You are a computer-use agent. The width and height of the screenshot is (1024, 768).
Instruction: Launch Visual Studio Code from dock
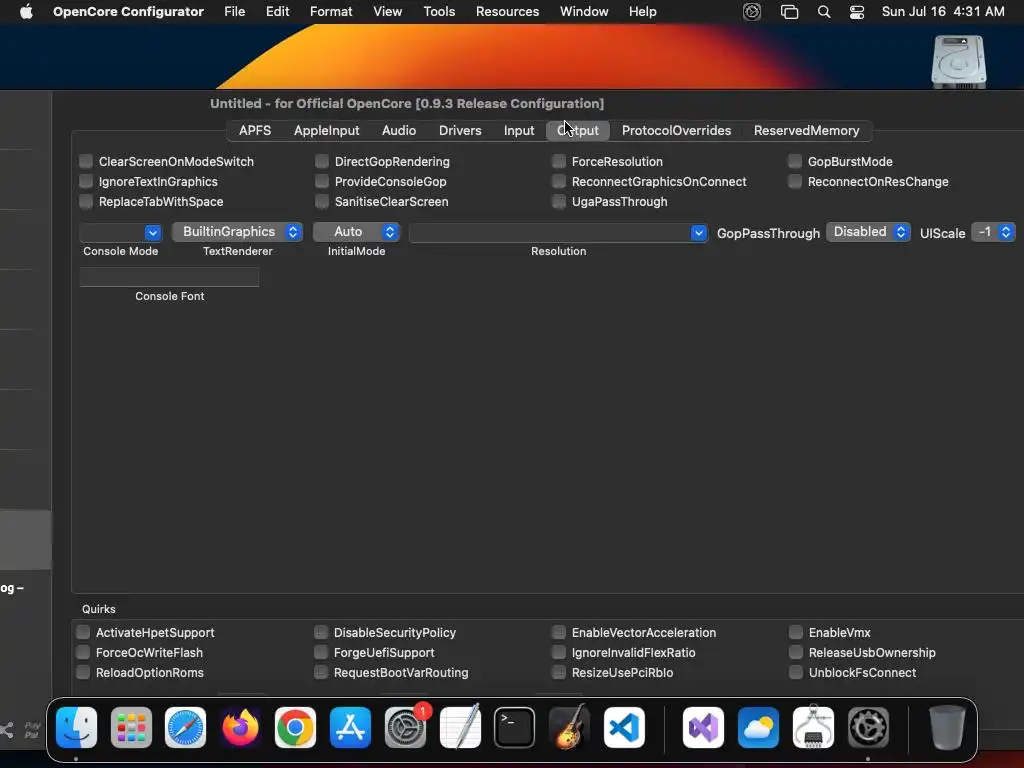[x=624, y=727]
